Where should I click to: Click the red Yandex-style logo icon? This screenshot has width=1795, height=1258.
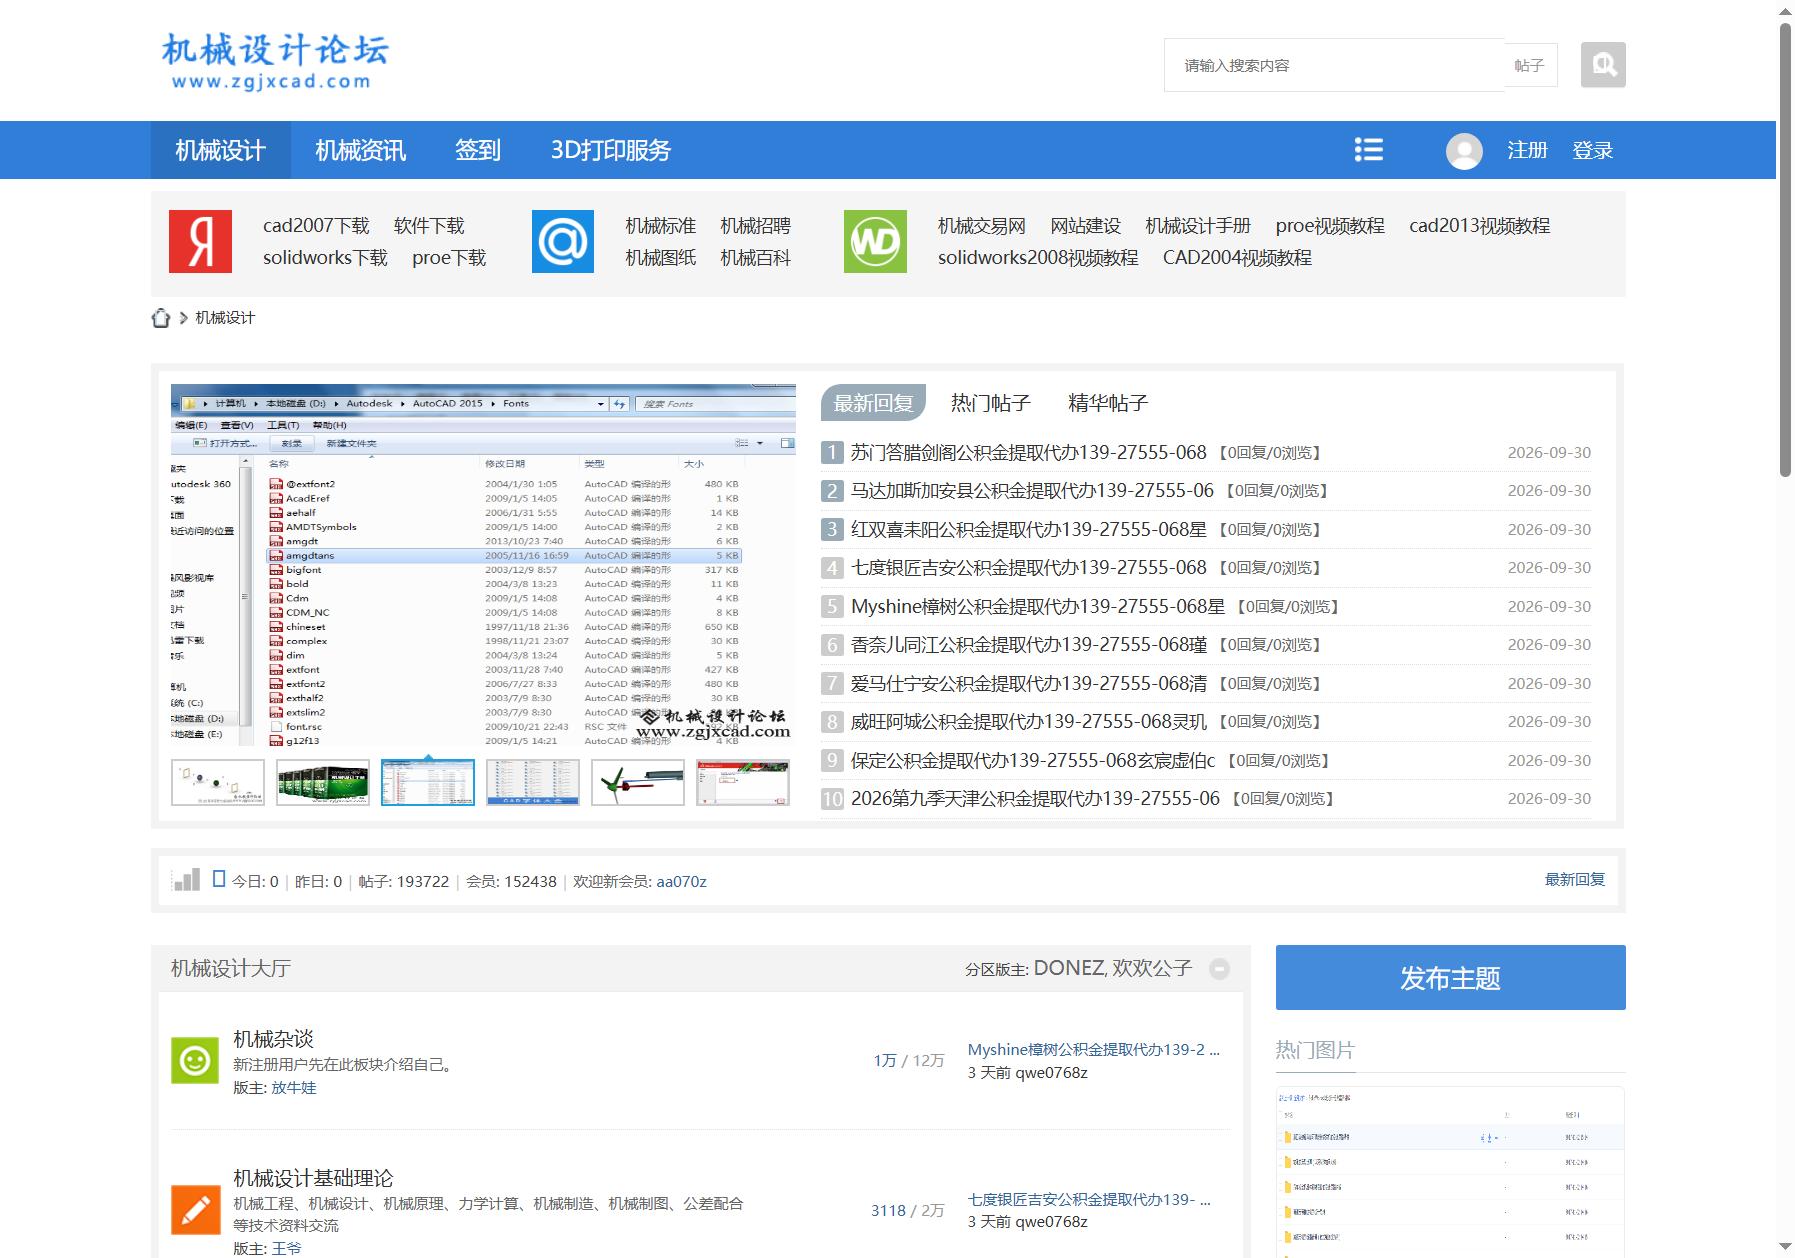[200, 241]
